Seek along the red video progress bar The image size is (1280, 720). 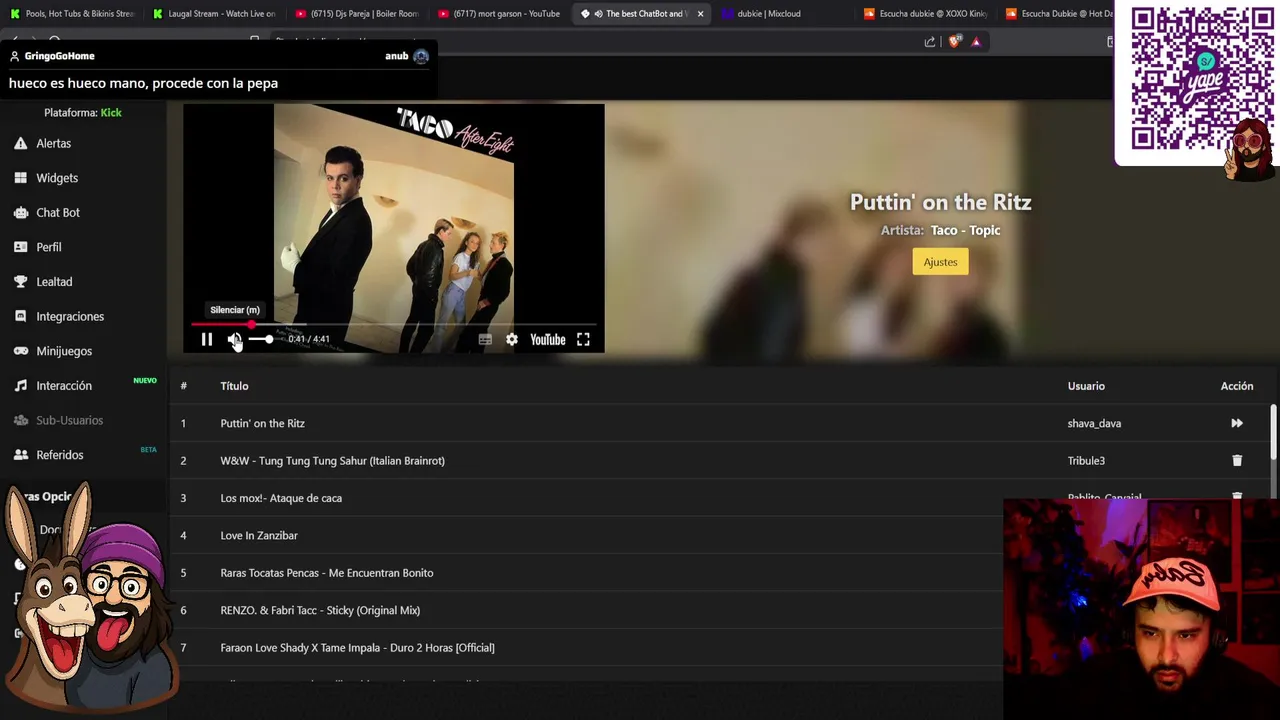(393, 325)
